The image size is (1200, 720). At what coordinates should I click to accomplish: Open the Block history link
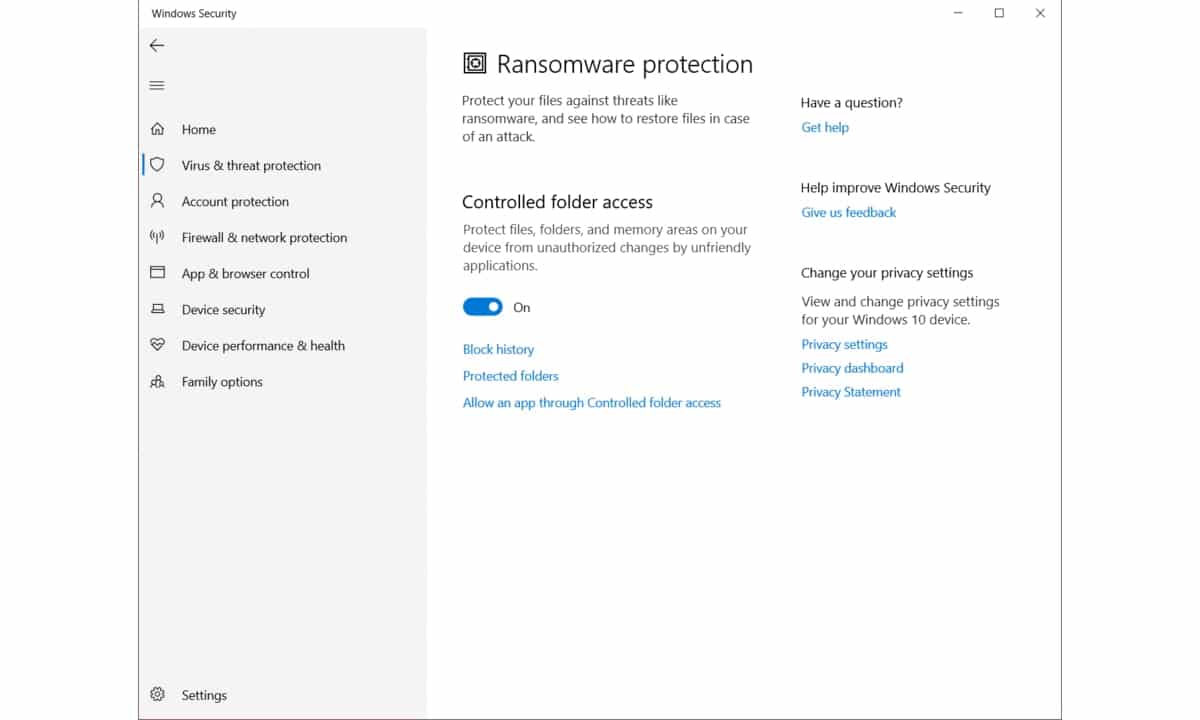tap(498, 349)
